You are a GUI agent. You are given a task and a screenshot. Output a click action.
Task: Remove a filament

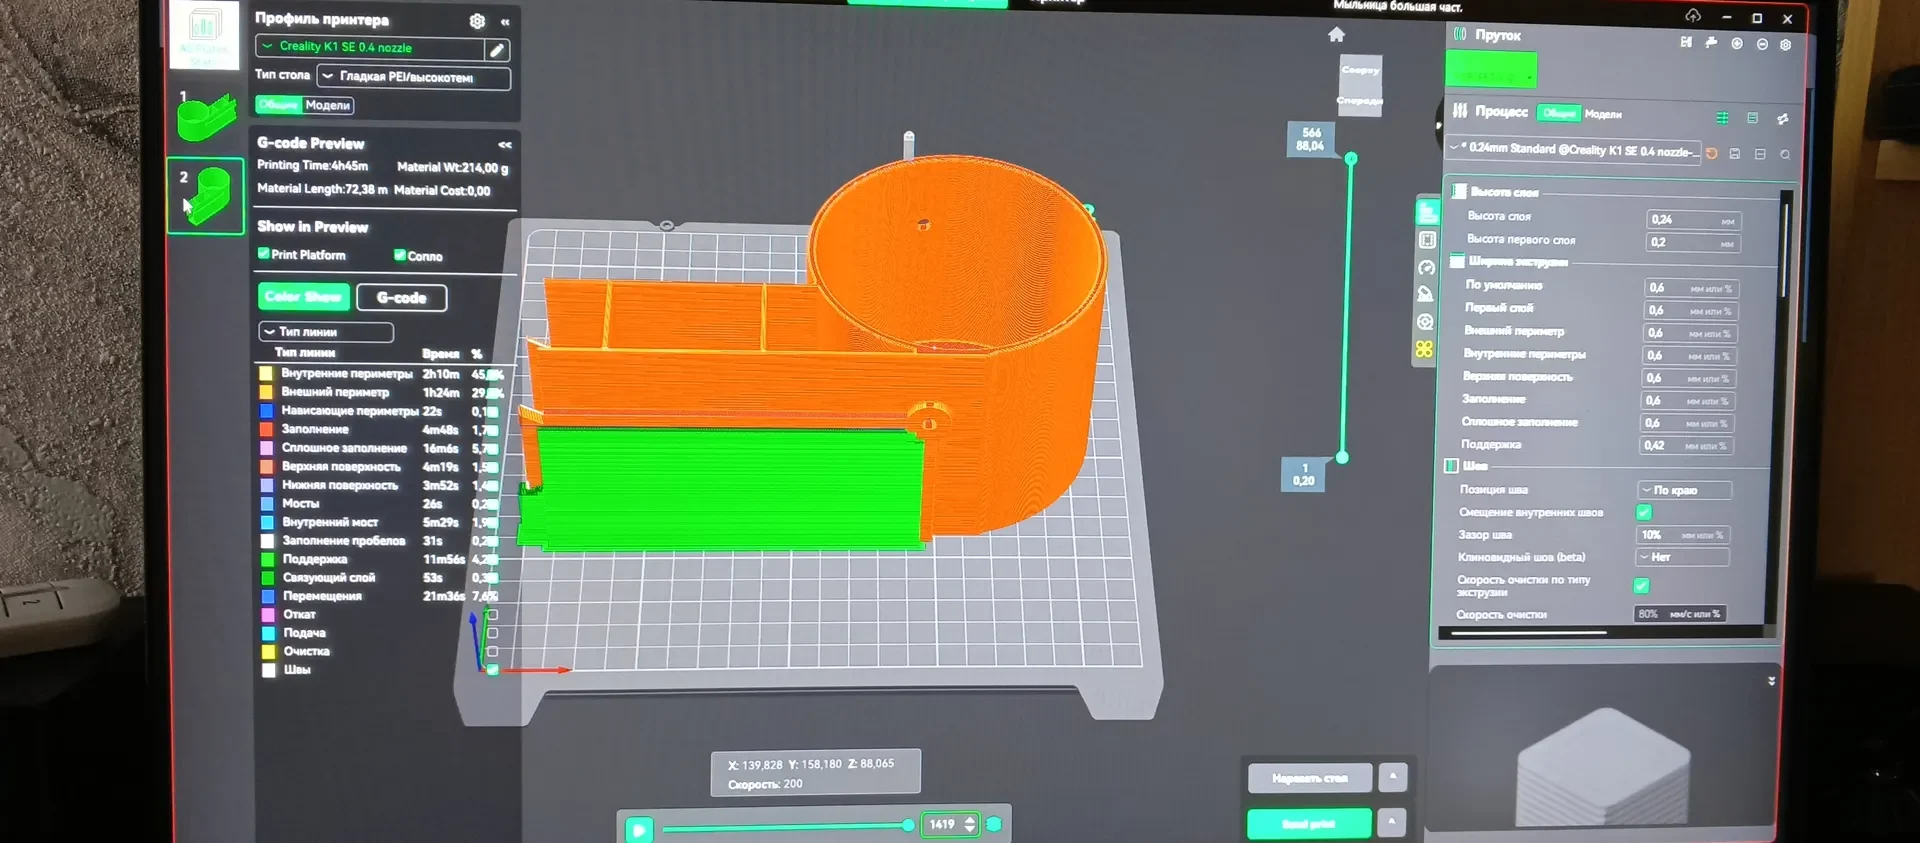pos(1762,44)
